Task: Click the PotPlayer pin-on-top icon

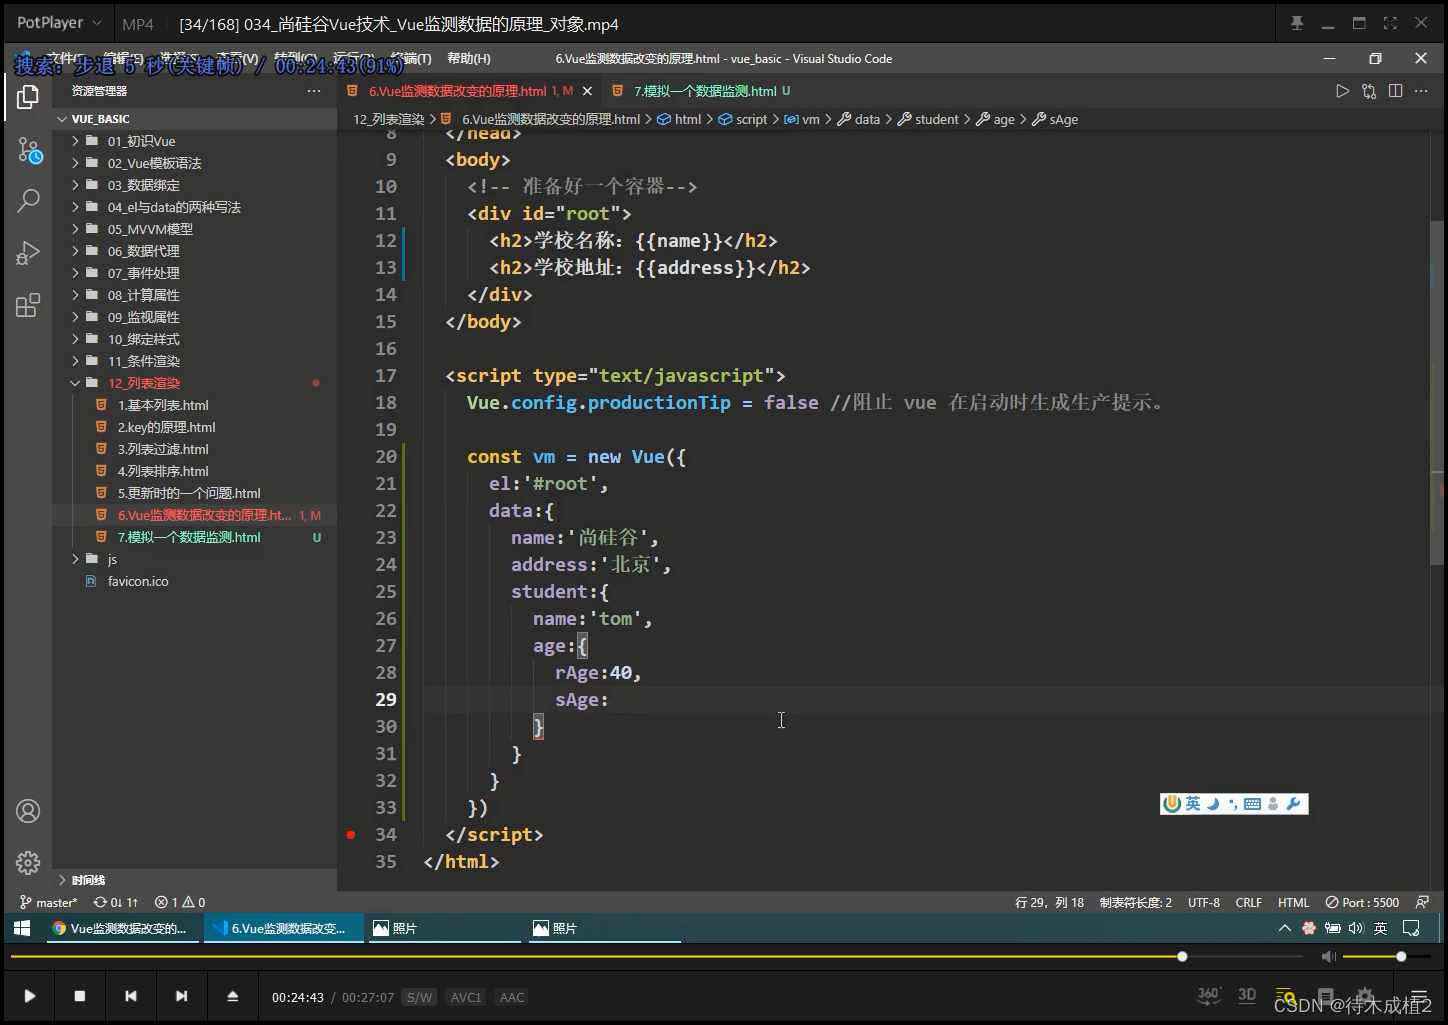Action: coord(1297,23)
